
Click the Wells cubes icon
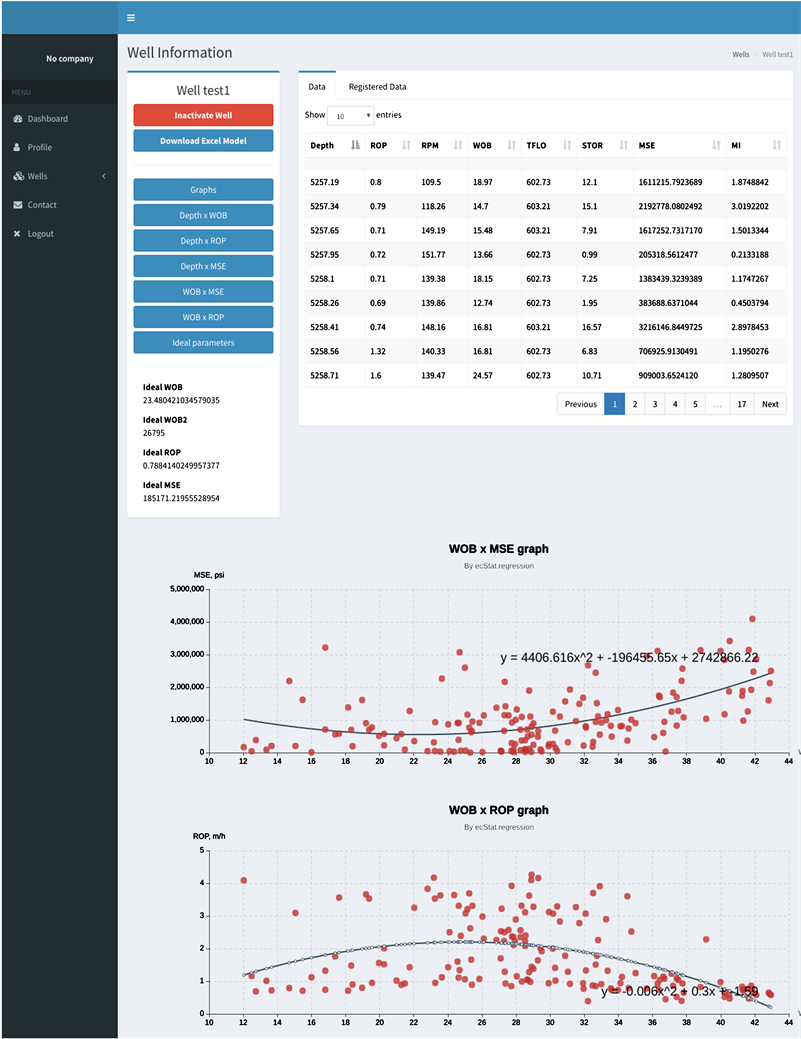18,176
